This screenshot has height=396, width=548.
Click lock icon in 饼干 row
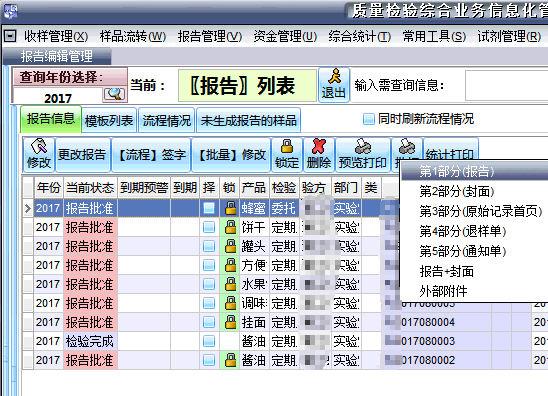(x=230, y=227)
